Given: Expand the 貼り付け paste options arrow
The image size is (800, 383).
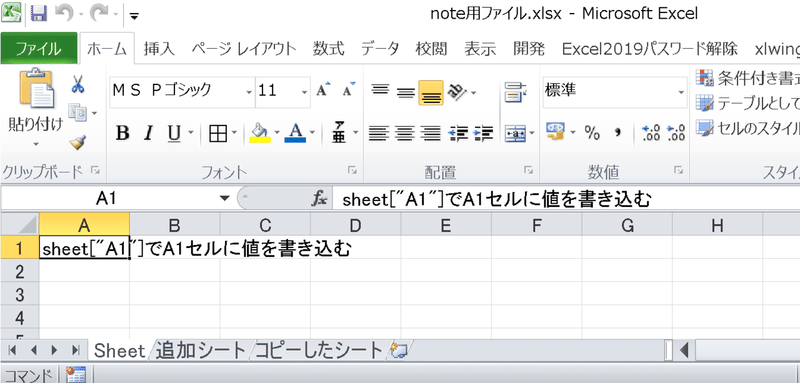Looking at the screenshot, I should 36,144.
